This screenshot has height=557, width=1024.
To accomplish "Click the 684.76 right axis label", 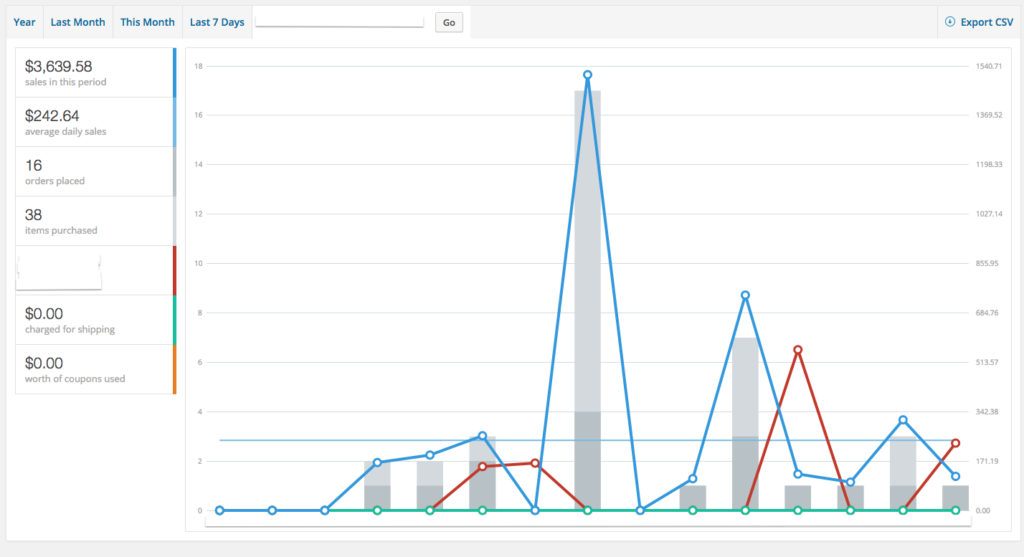I will [x=987, y=313].
